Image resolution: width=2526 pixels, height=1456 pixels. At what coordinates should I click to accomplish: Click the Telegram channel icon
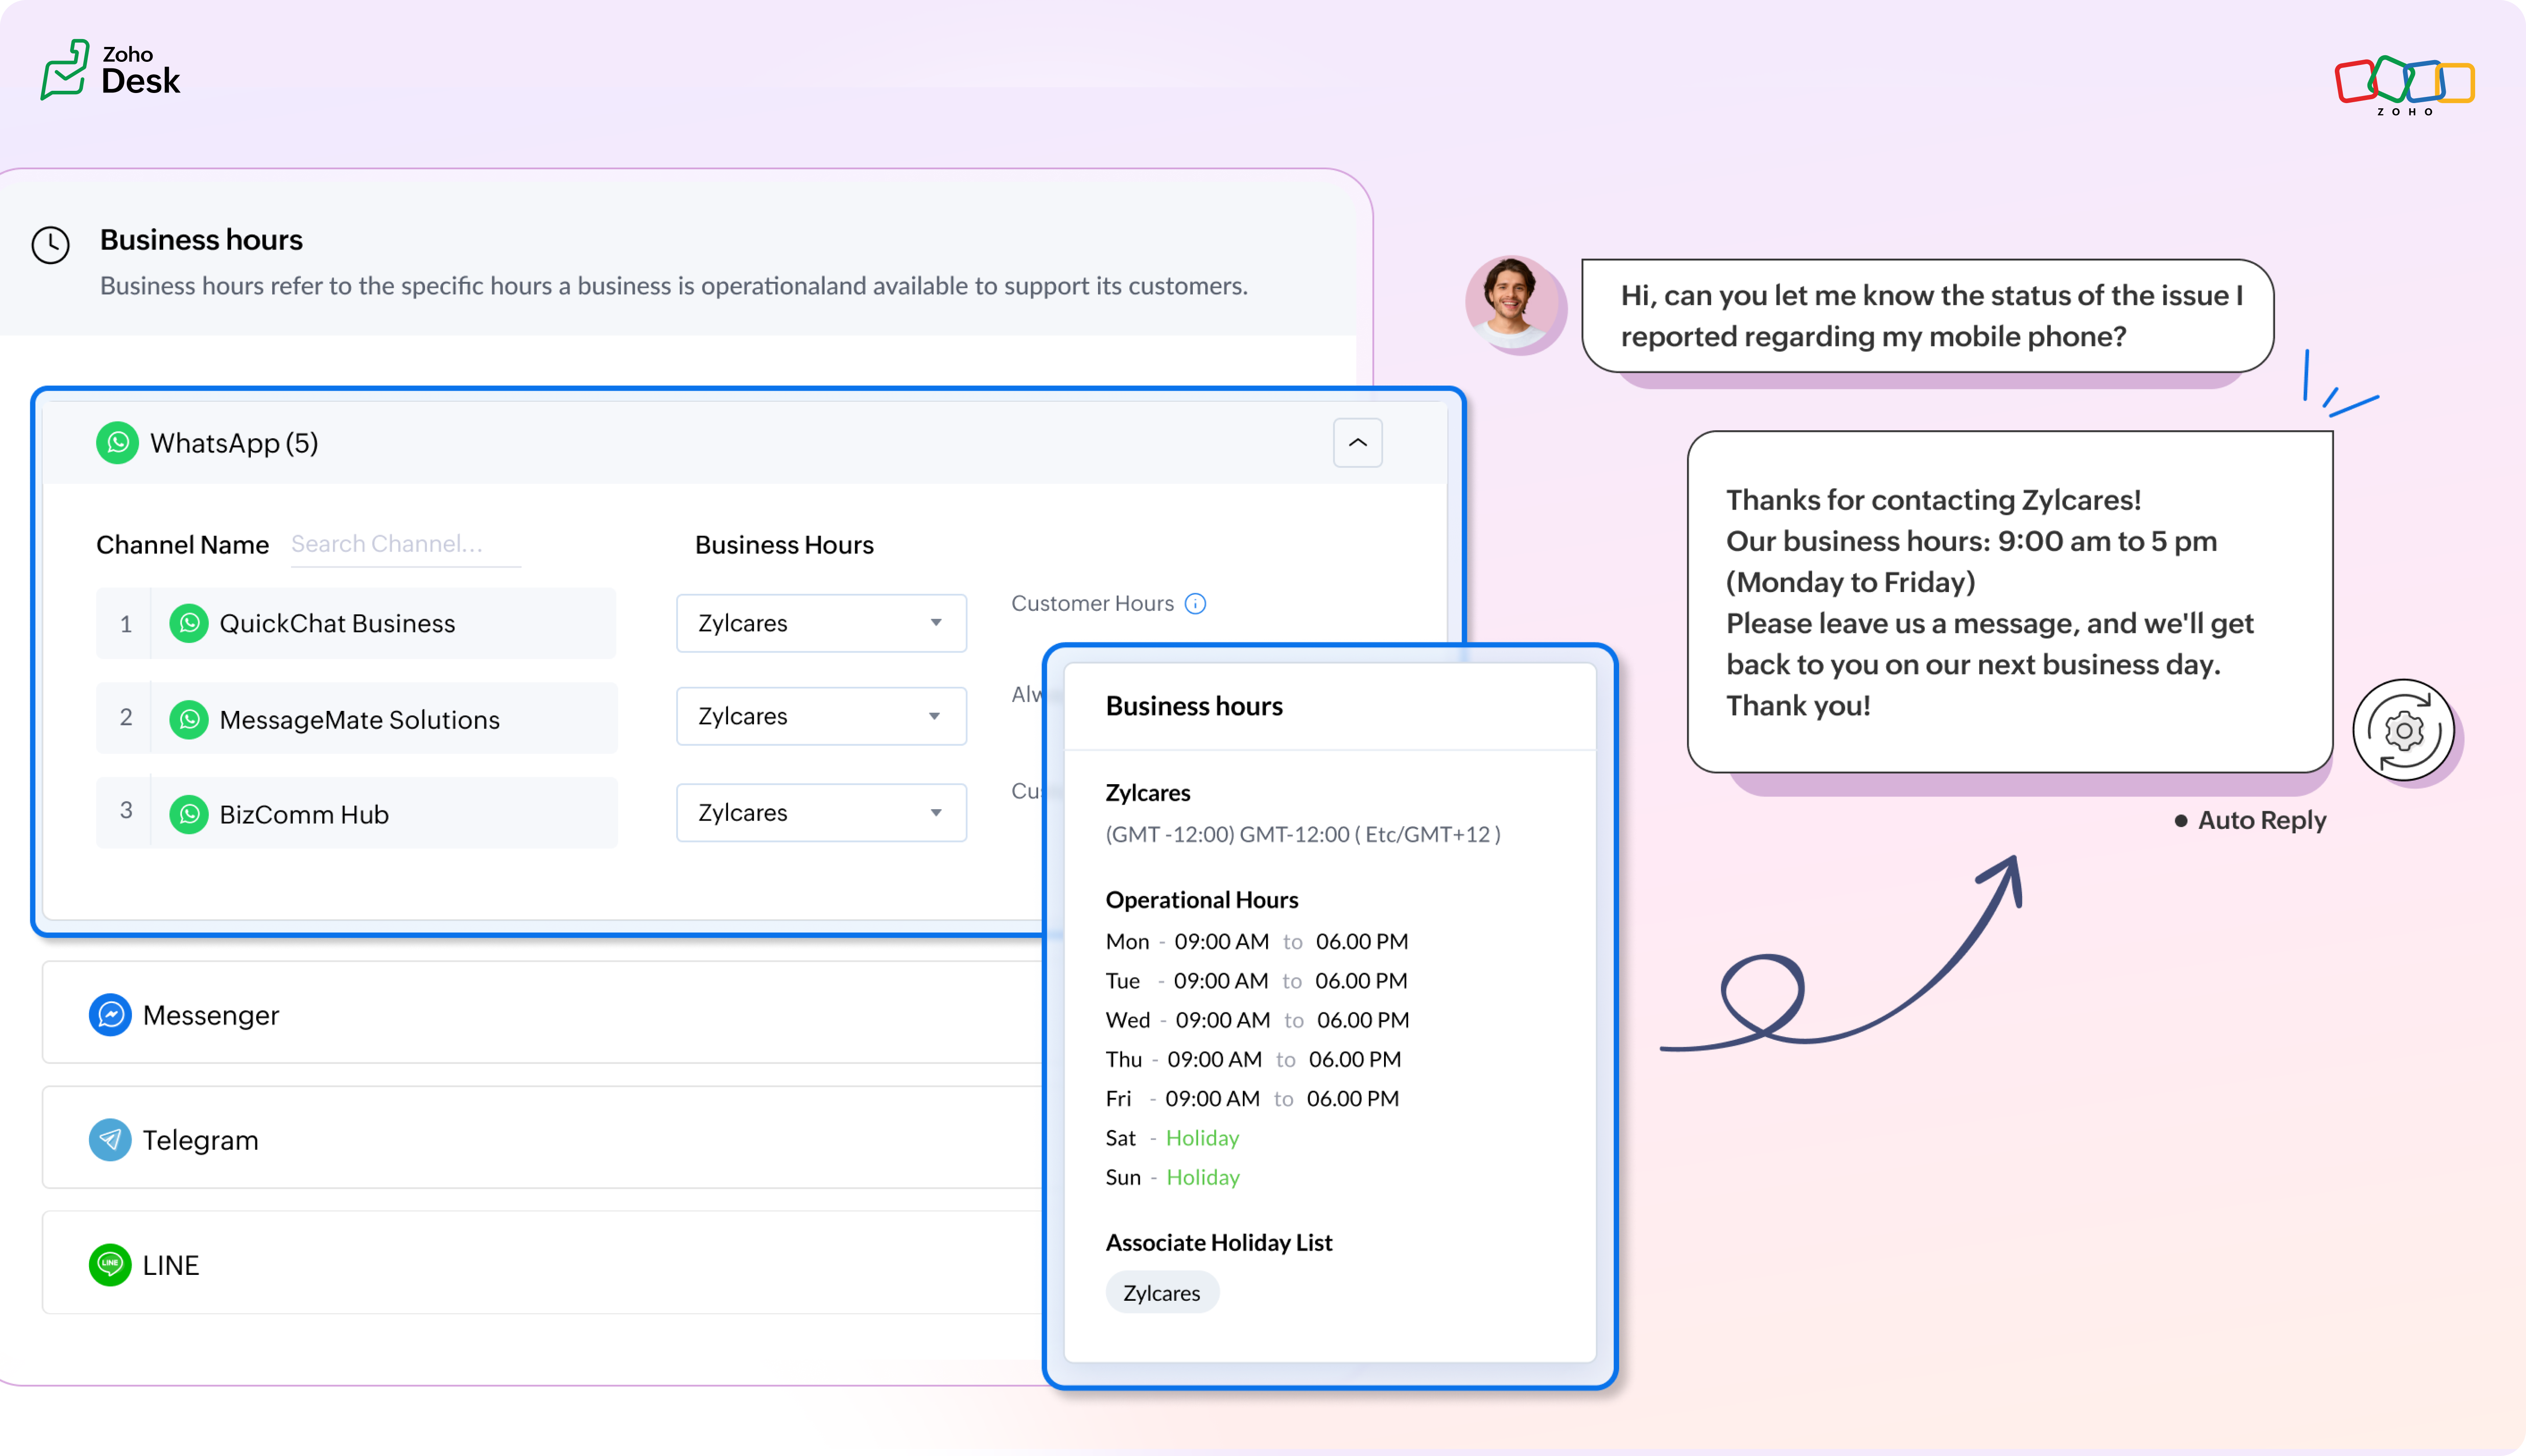coord(110,1140)
